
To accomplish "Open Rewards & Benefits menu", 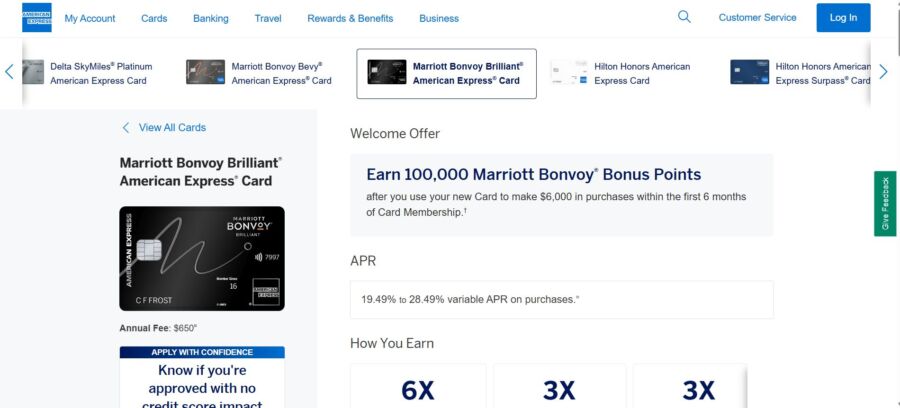I will (350, 18).
